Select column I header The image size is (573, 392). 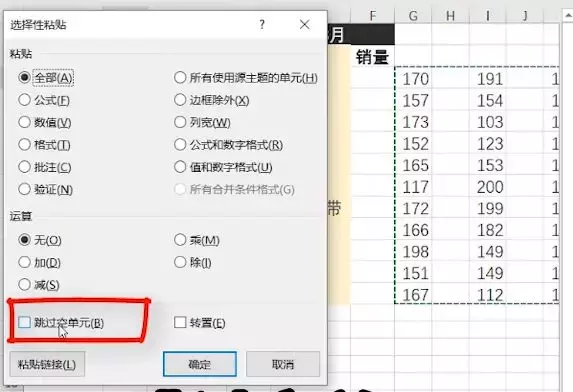tap(487, 16)
